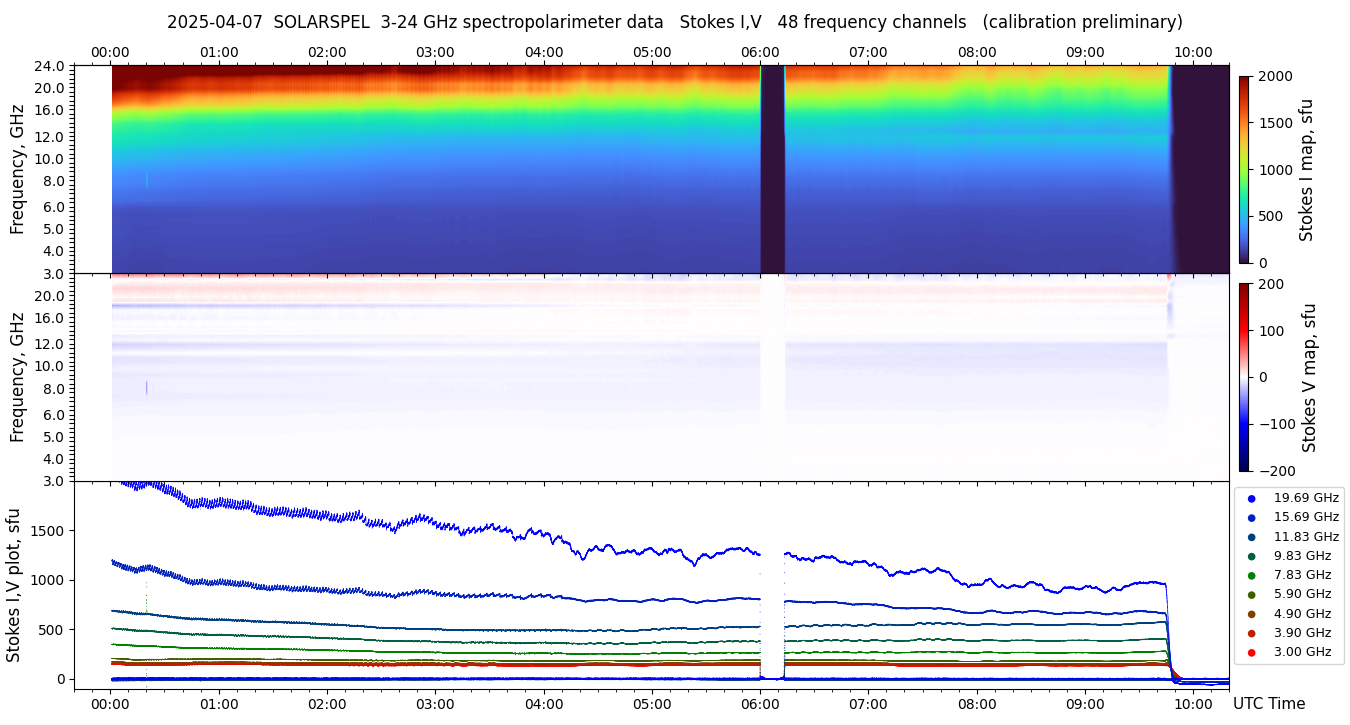
Task: Click the brown 4.90 GHz legend marker
Action: tap(1251, 614)
